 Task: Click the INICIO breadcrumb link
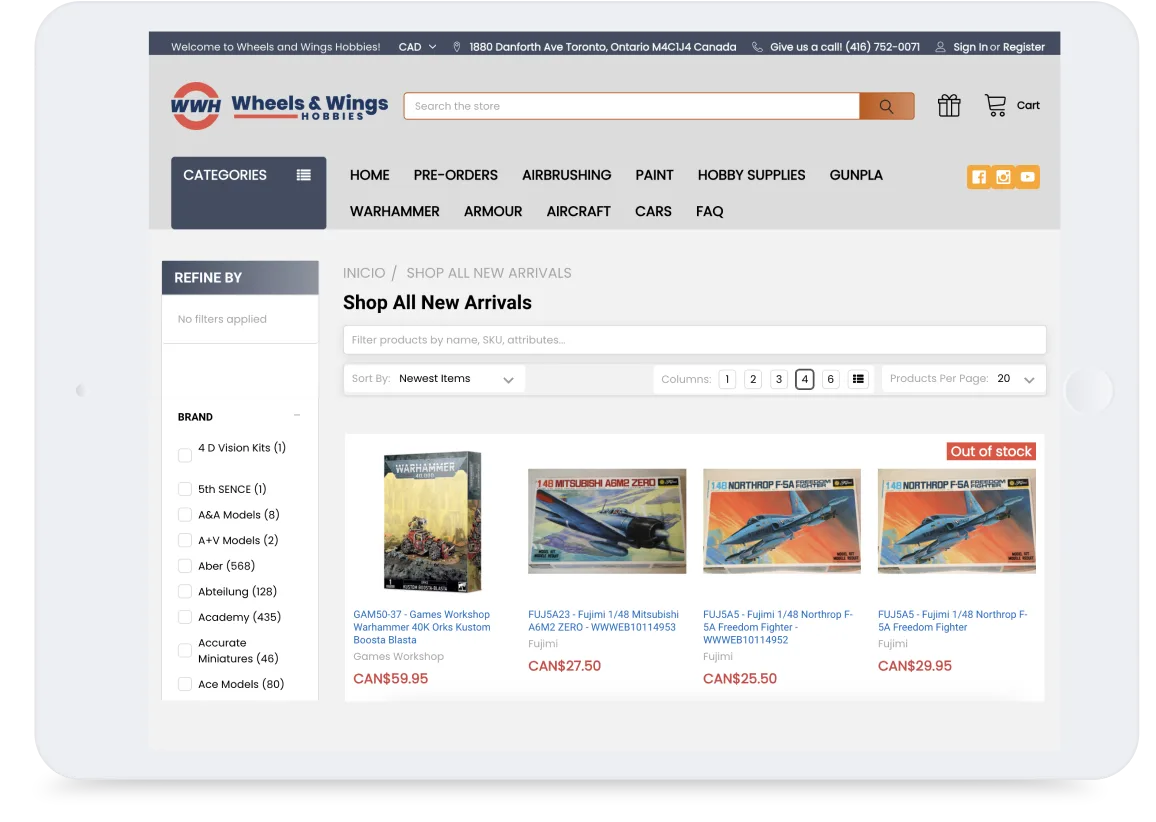(x=364, y=274)
